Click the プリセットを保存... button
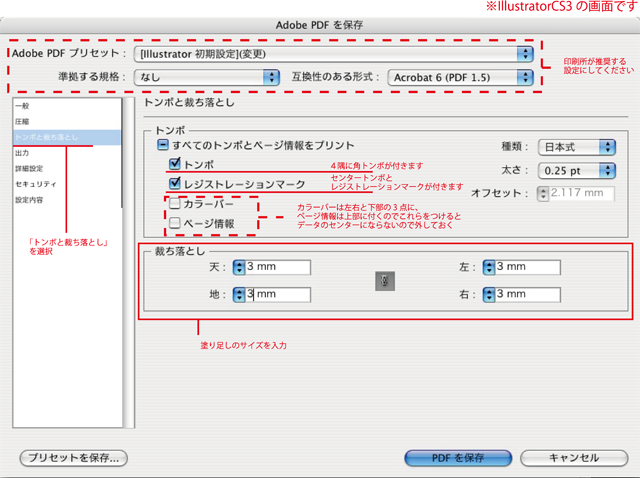 (73, 458)
